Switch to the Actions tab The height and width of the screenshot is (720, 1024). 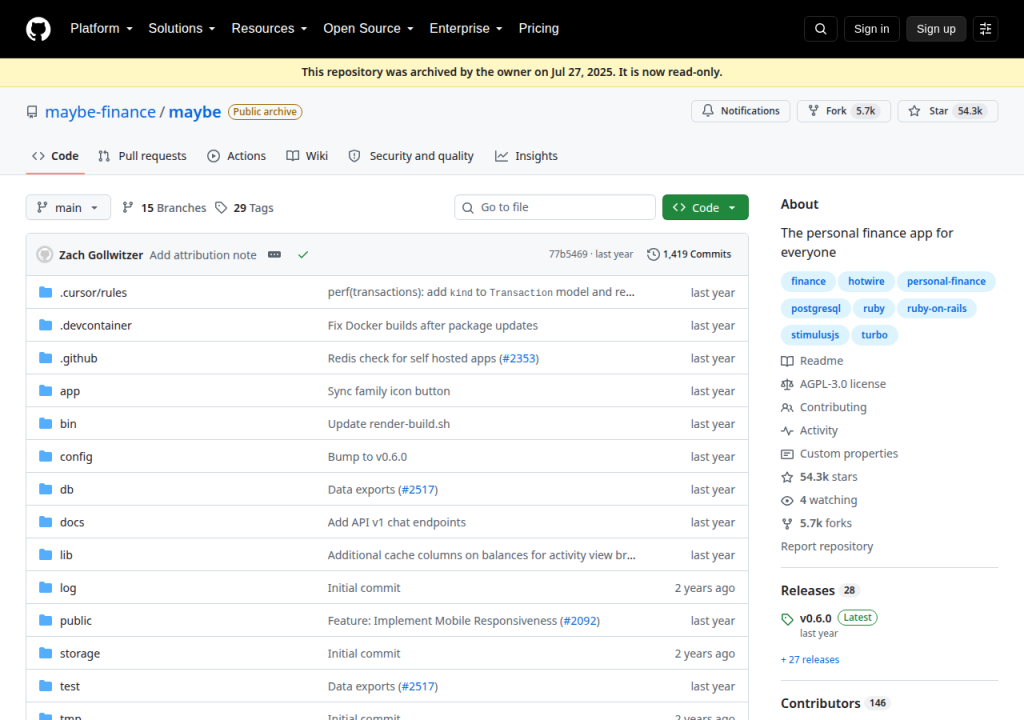pyautogui.click(x=236, y=156)
